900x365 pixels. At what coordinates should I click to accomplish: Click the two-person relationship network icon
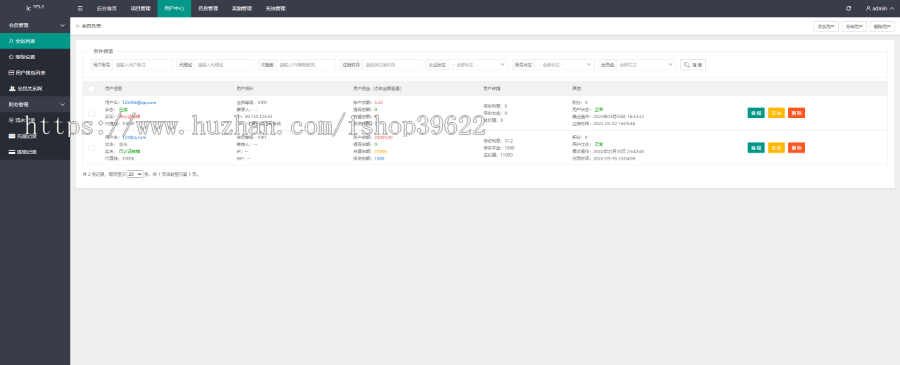coord(11,89)
